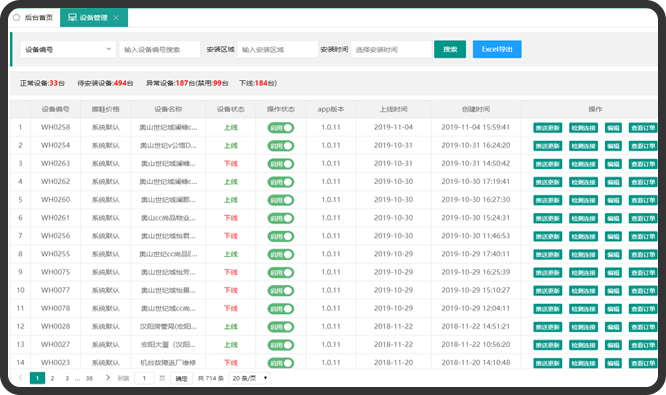Click device number cell WH0255

pos(56,254)
